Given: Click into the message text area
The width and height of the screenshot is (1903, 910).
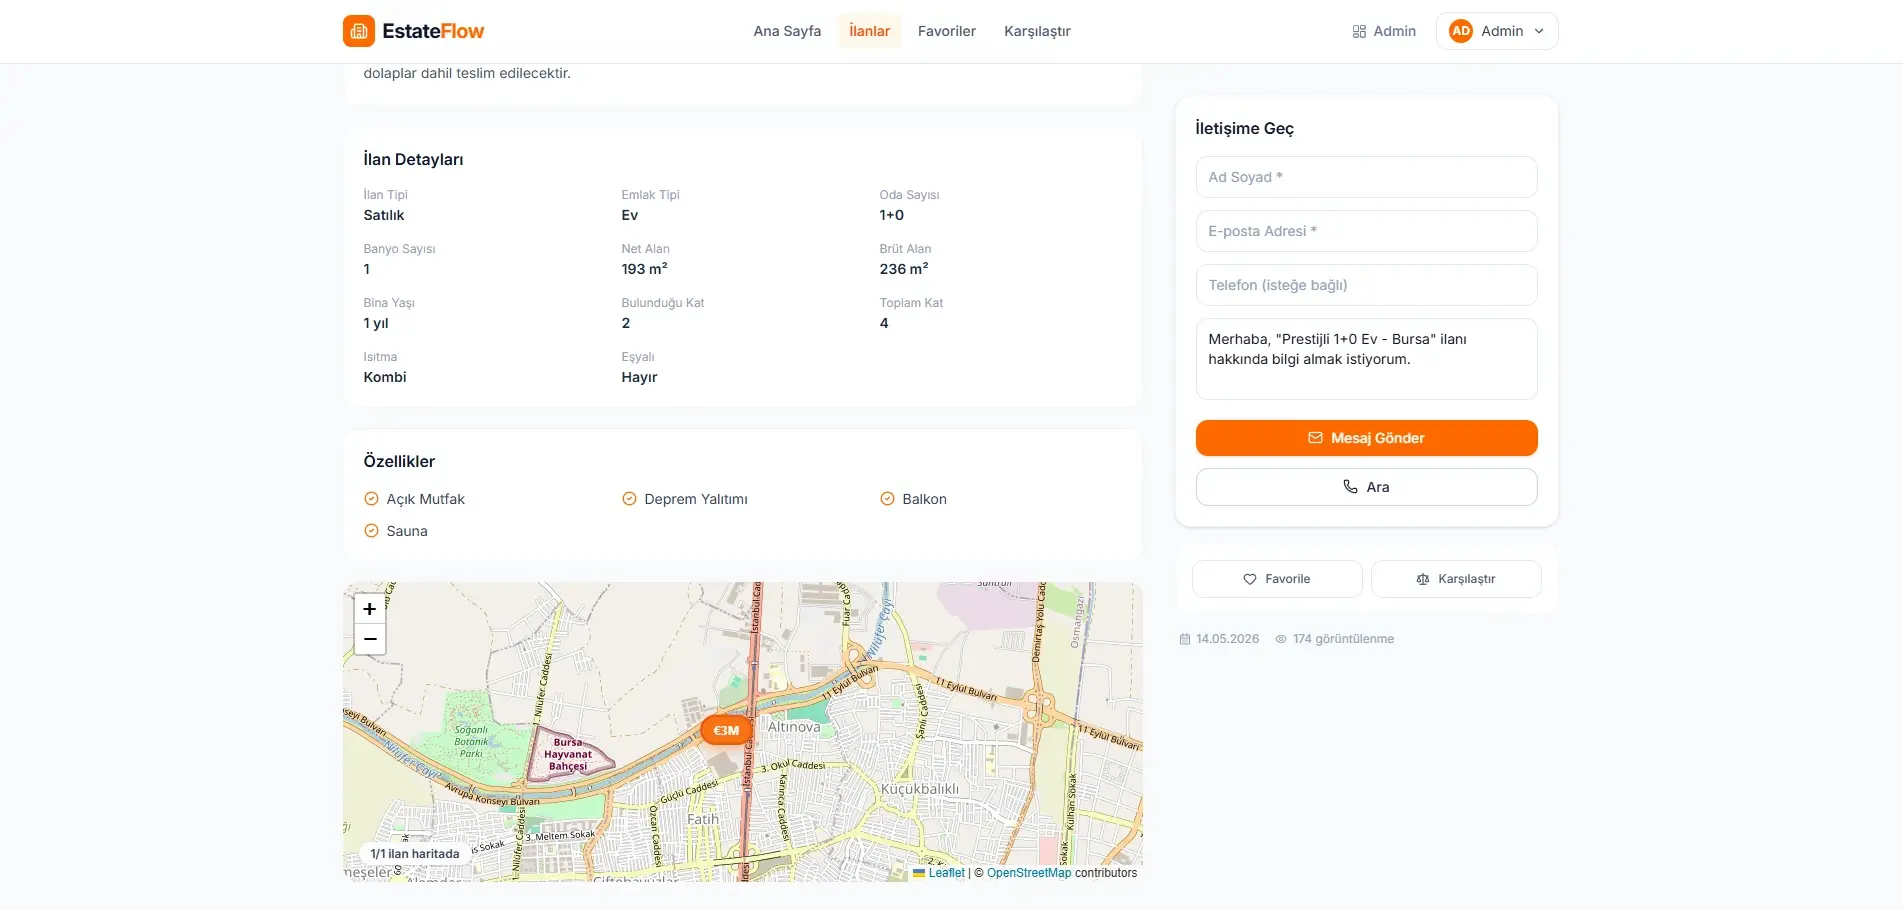Looking at the screenshot, I should pos(1366,359).
